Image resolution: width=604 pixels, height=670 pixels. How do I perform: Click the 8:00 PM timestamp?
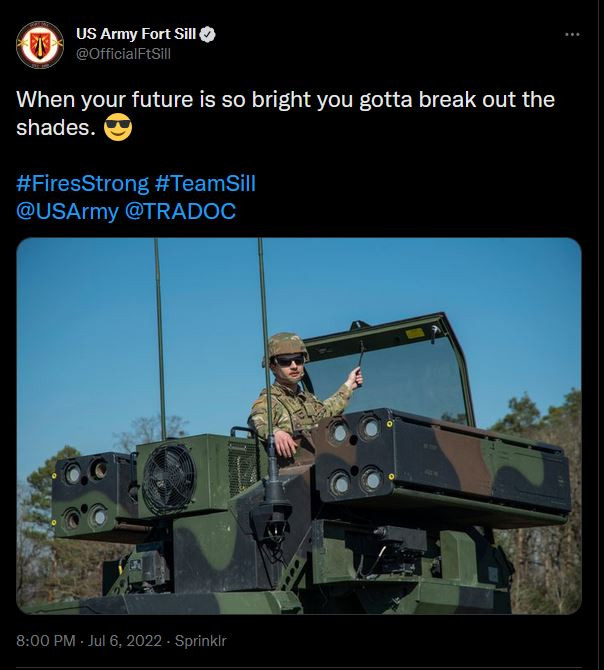47,637
